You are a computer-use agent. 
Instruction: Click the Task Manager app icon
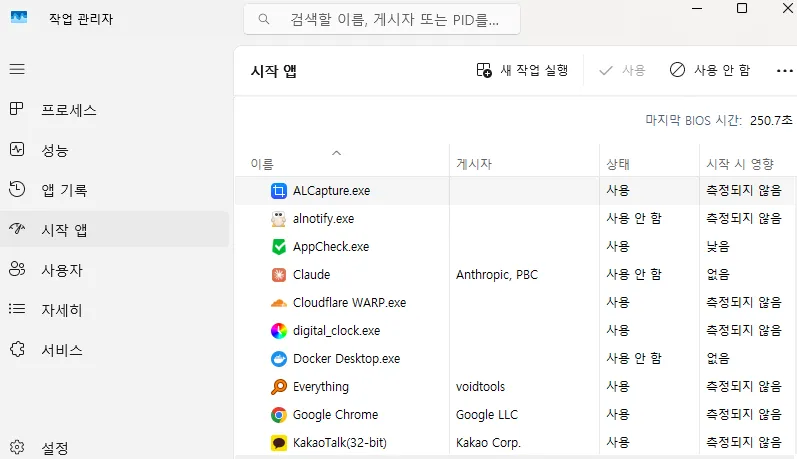(x=19, y=17)
